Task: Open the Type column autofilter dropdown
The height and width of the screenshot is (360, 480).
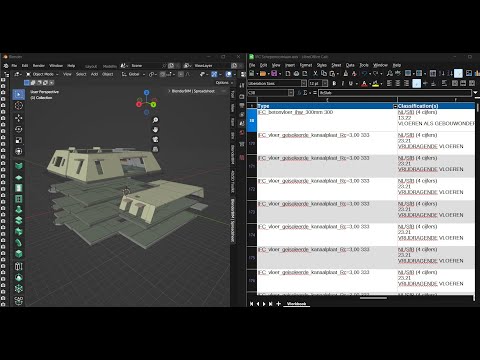Action: (395, 106)
